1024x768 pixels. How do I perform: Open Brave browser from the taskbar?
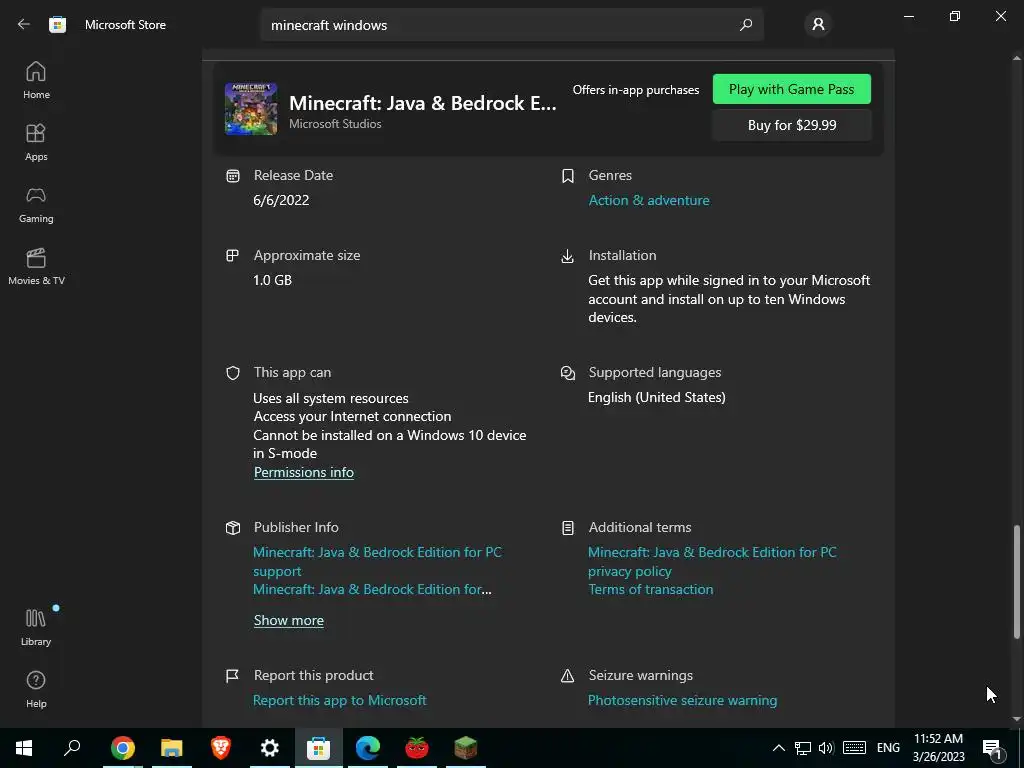pyautogui.click(x=221, y=748)
